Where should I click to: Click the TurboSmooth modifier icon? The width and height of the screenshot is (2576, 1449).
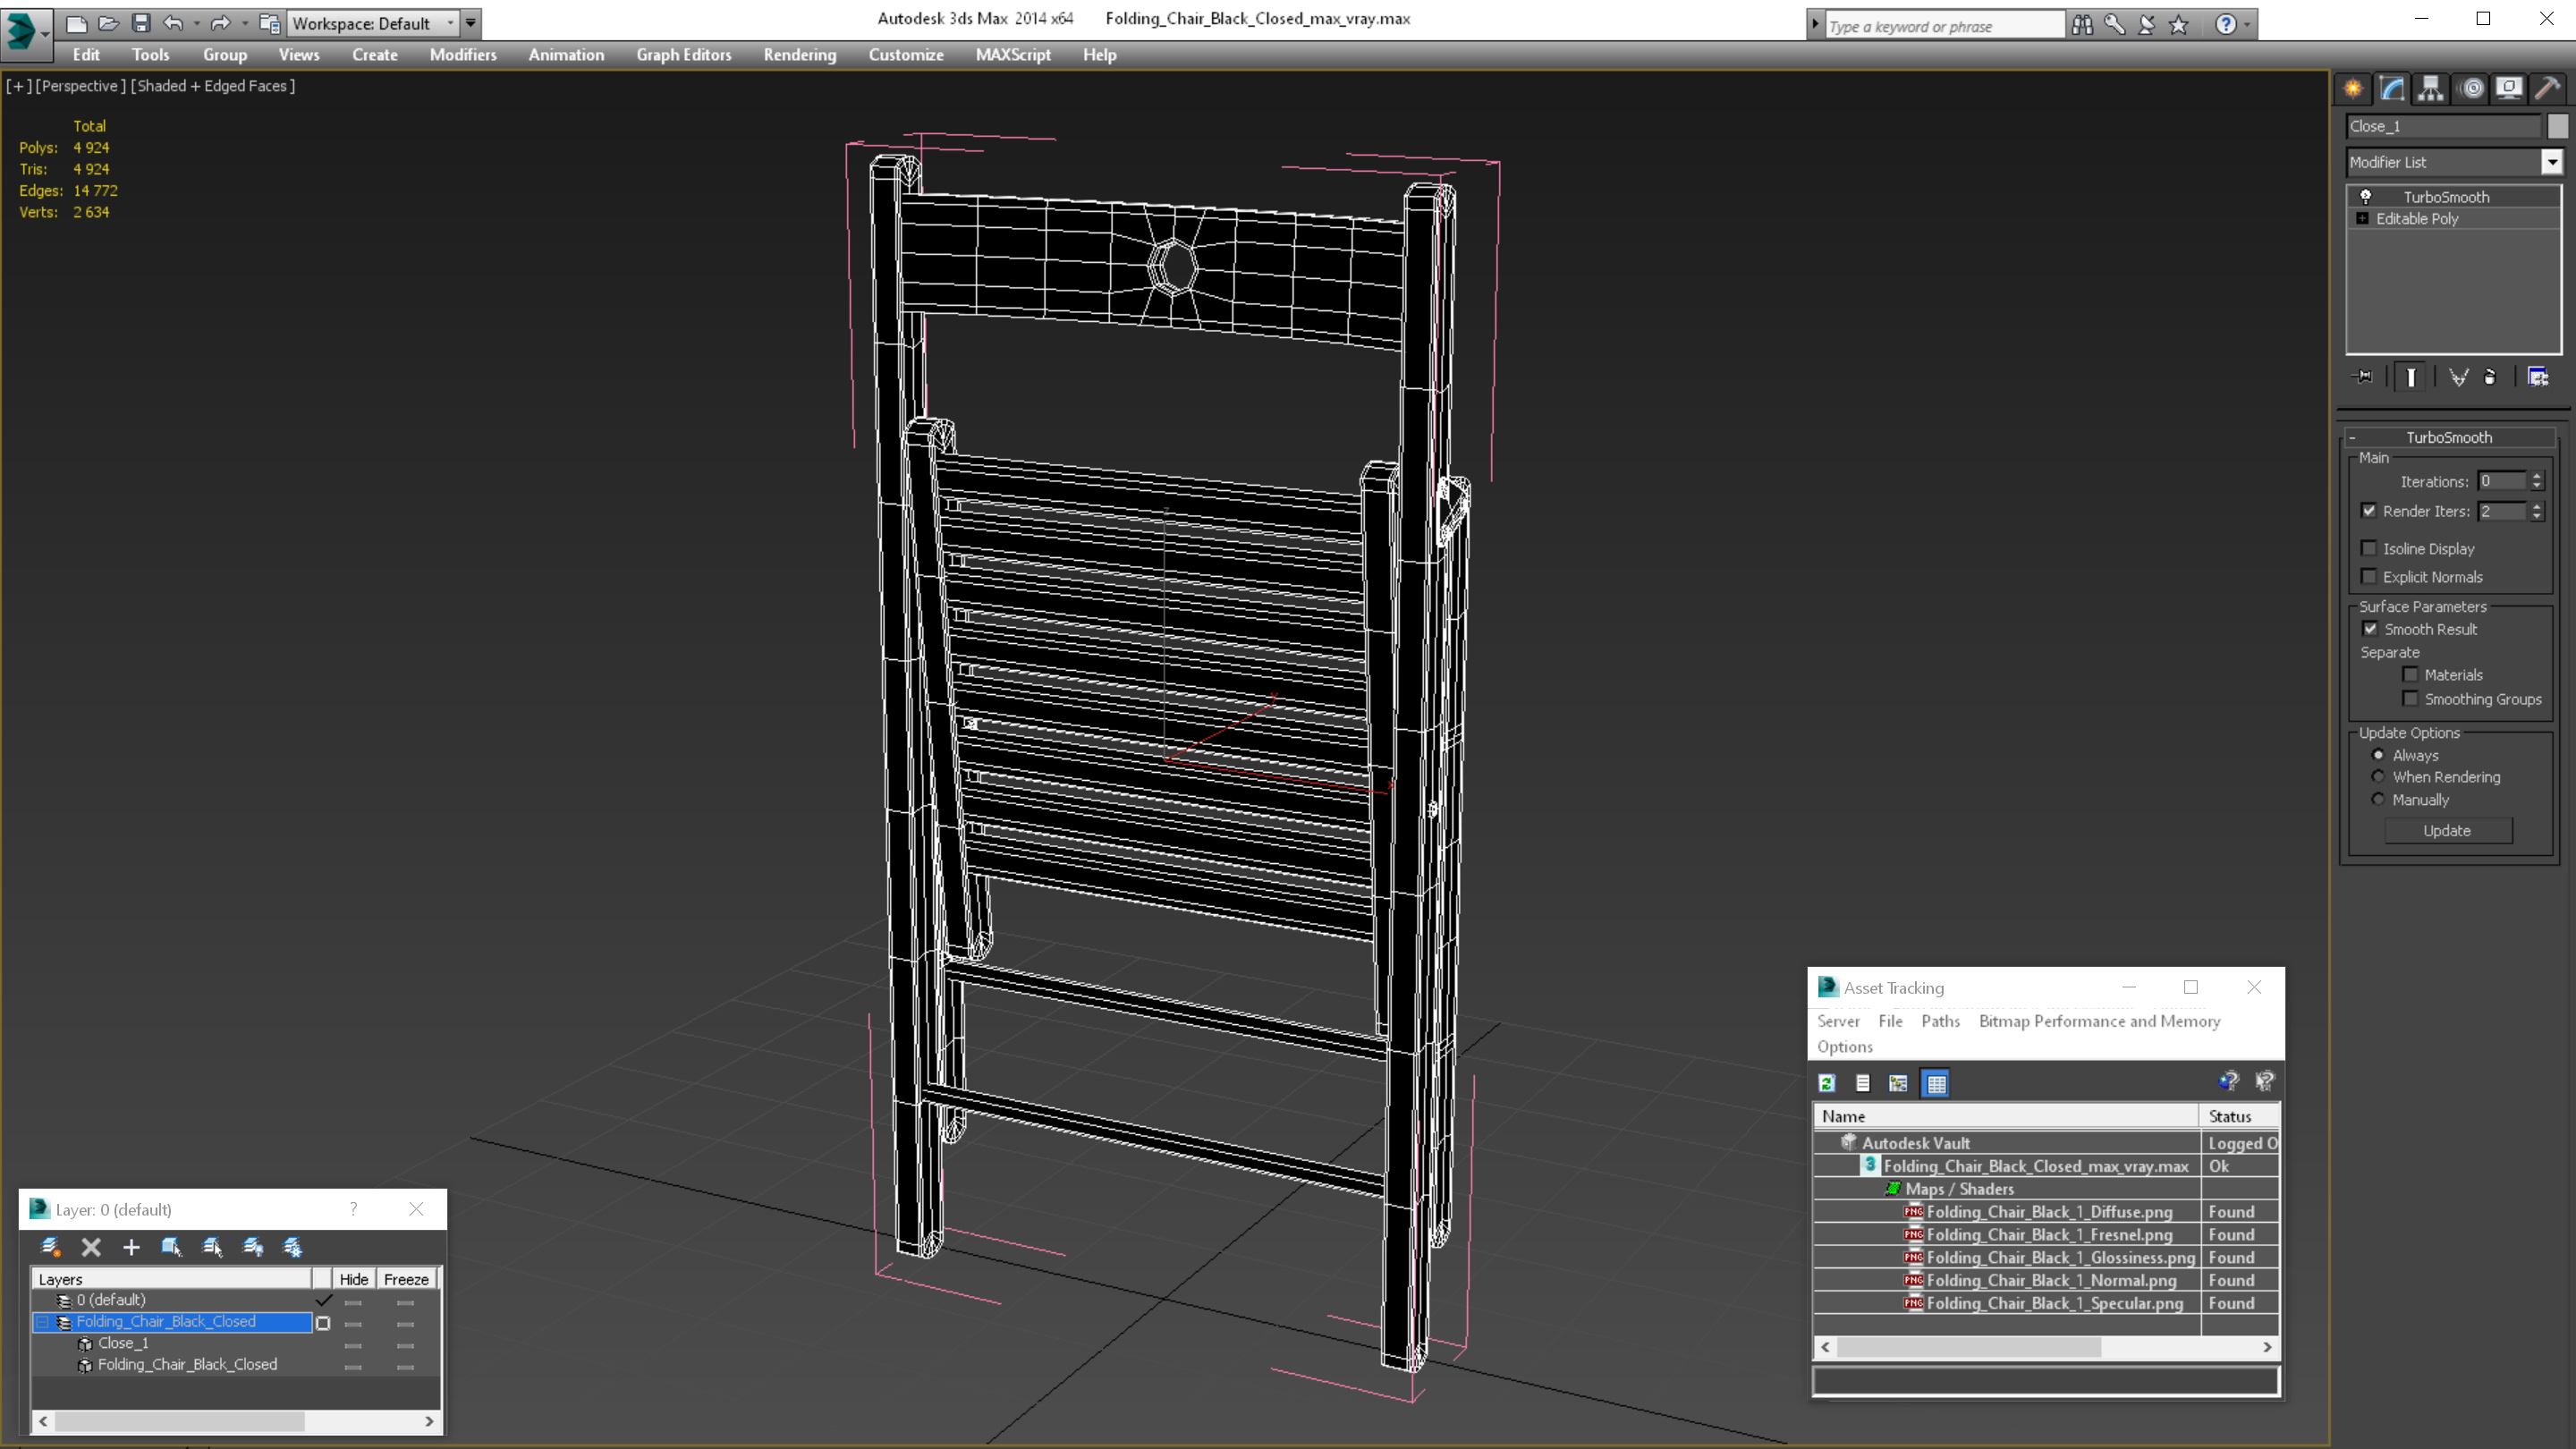point(2366,195)
